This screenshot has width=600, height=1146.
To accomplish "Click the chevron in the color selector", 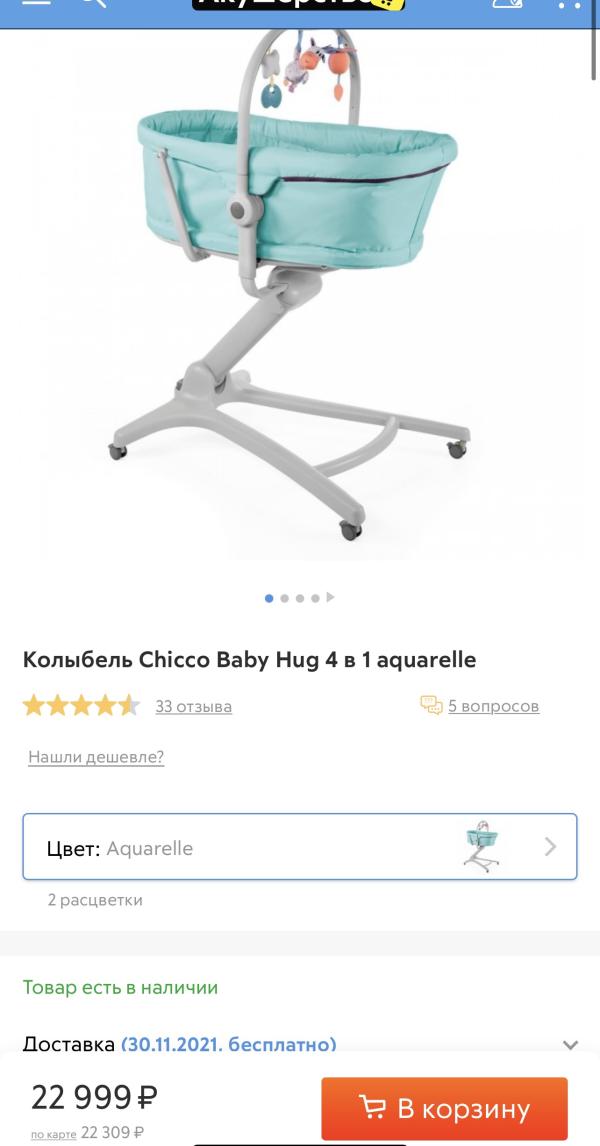I will pyautogui.click(x=550, y=847).
